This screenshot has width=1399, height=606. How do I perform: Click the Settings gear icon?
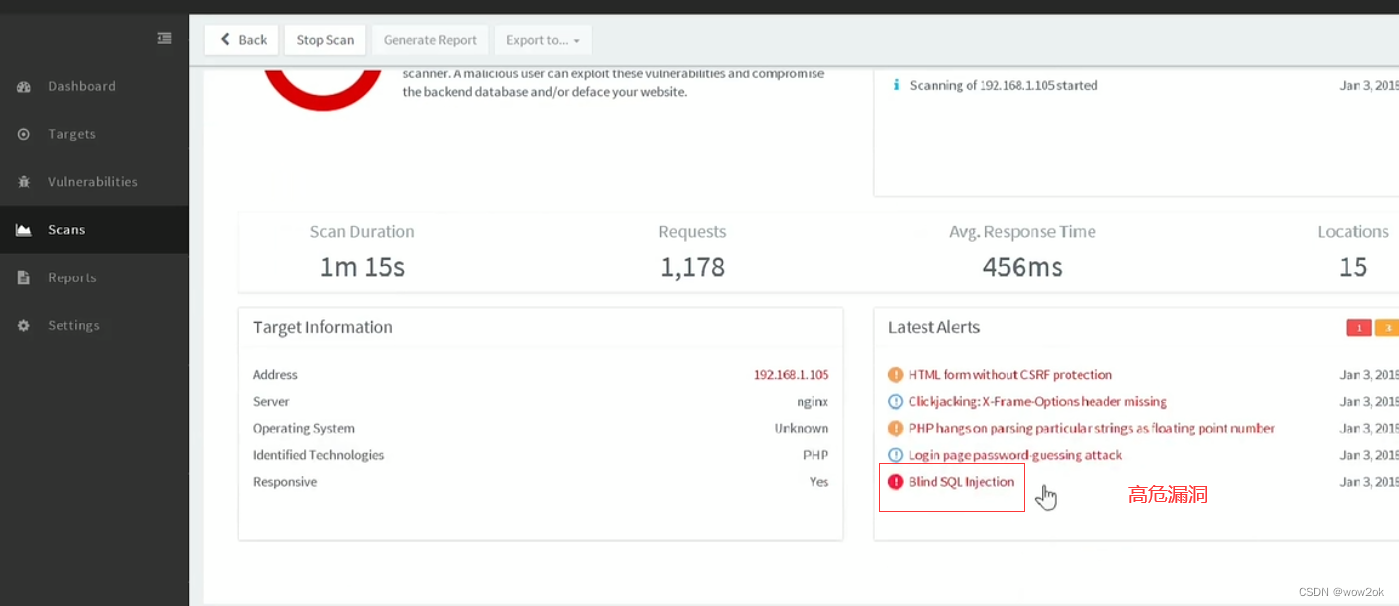click(x=24, y=326)
